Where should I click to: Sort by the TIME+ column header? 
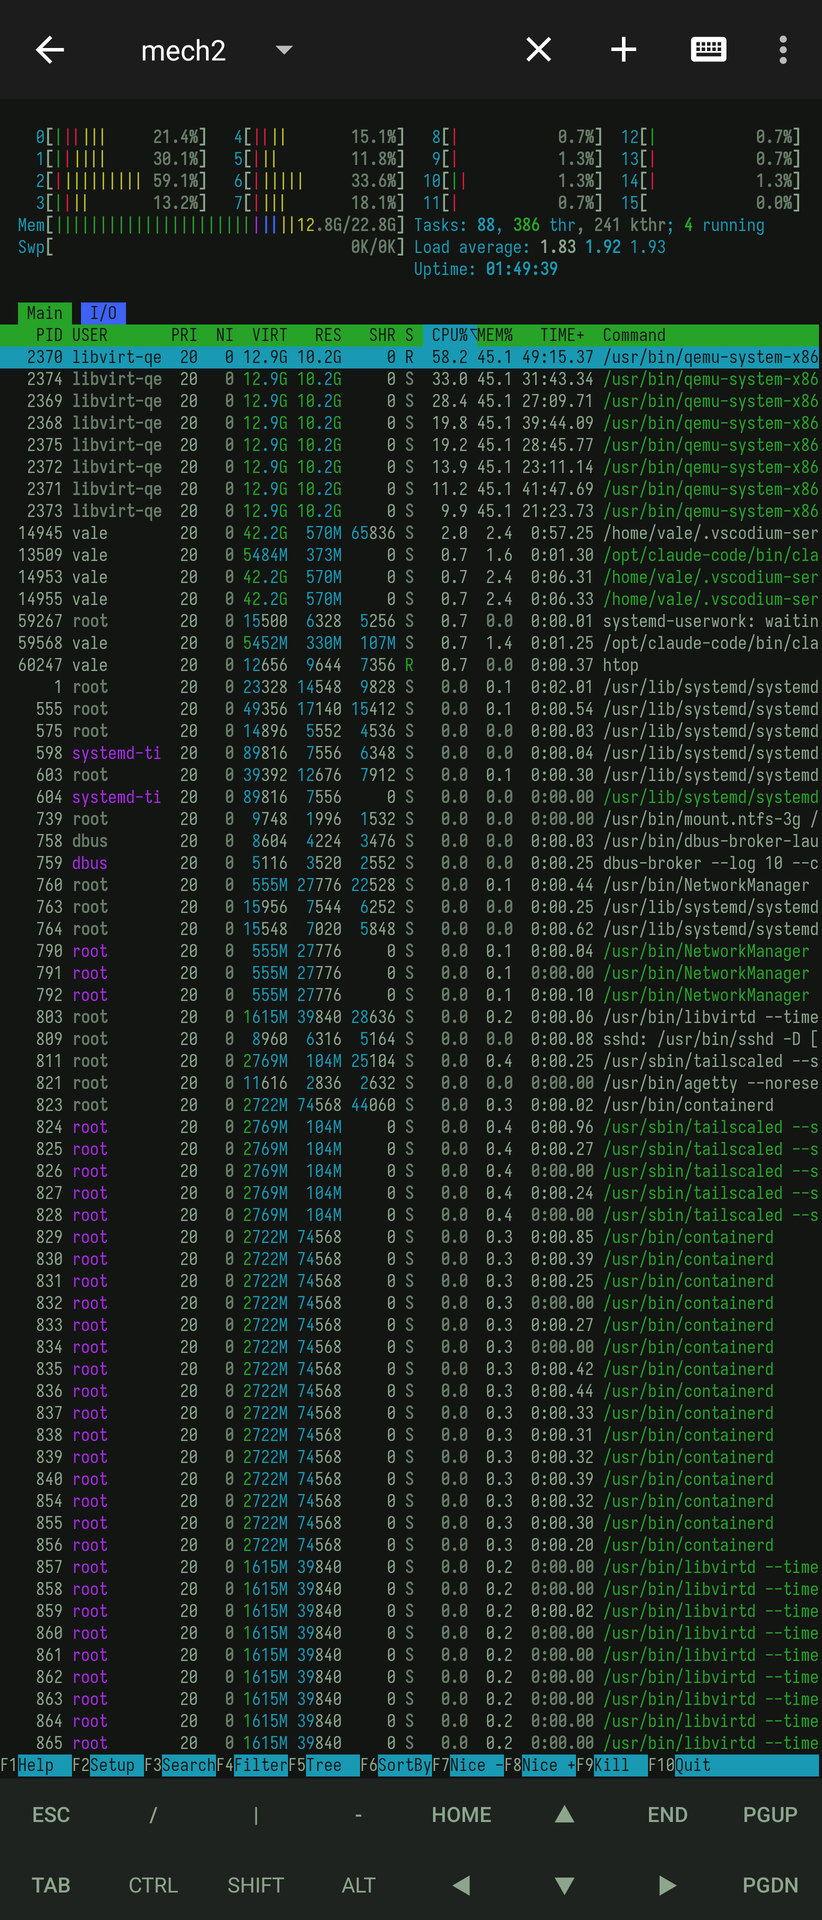tap(562, 335)
